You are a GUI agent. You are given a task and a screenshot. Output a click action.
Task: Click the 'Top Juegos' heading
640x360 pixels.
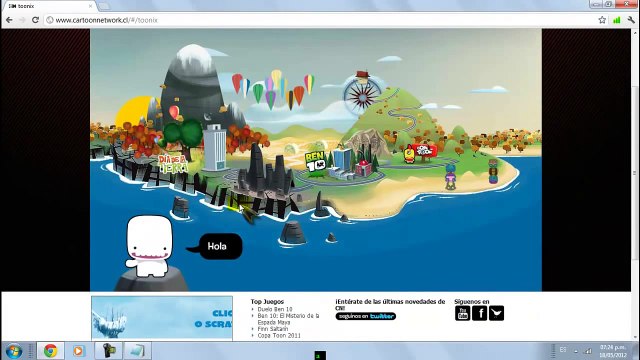[x=267, y=302]
